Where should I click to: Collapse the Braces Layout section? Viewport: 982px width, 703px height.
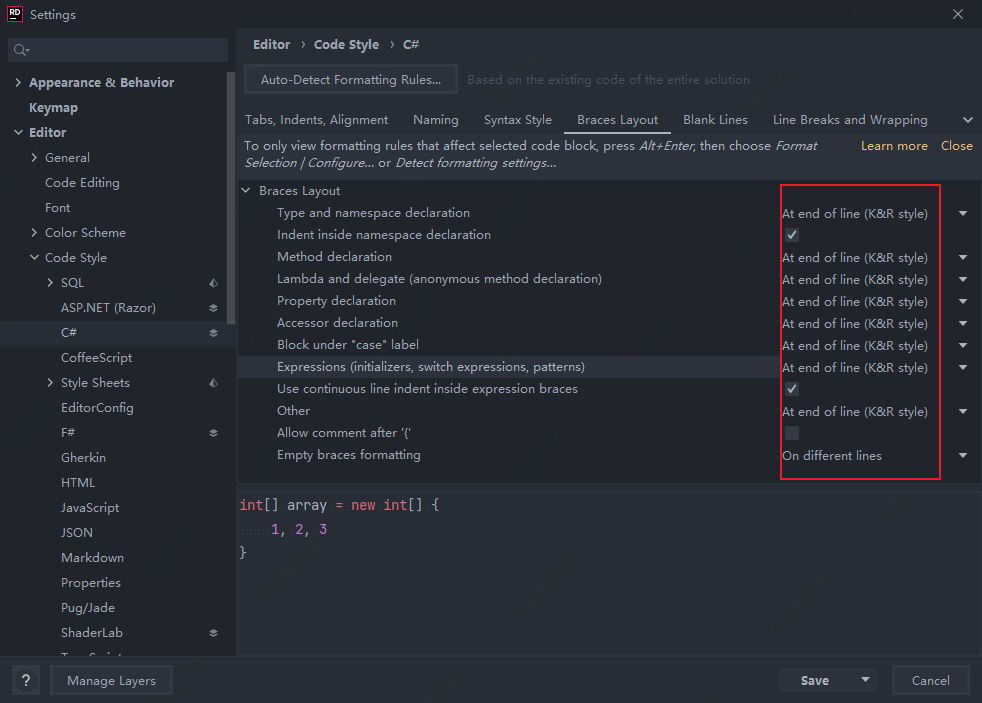coord(246,191)
